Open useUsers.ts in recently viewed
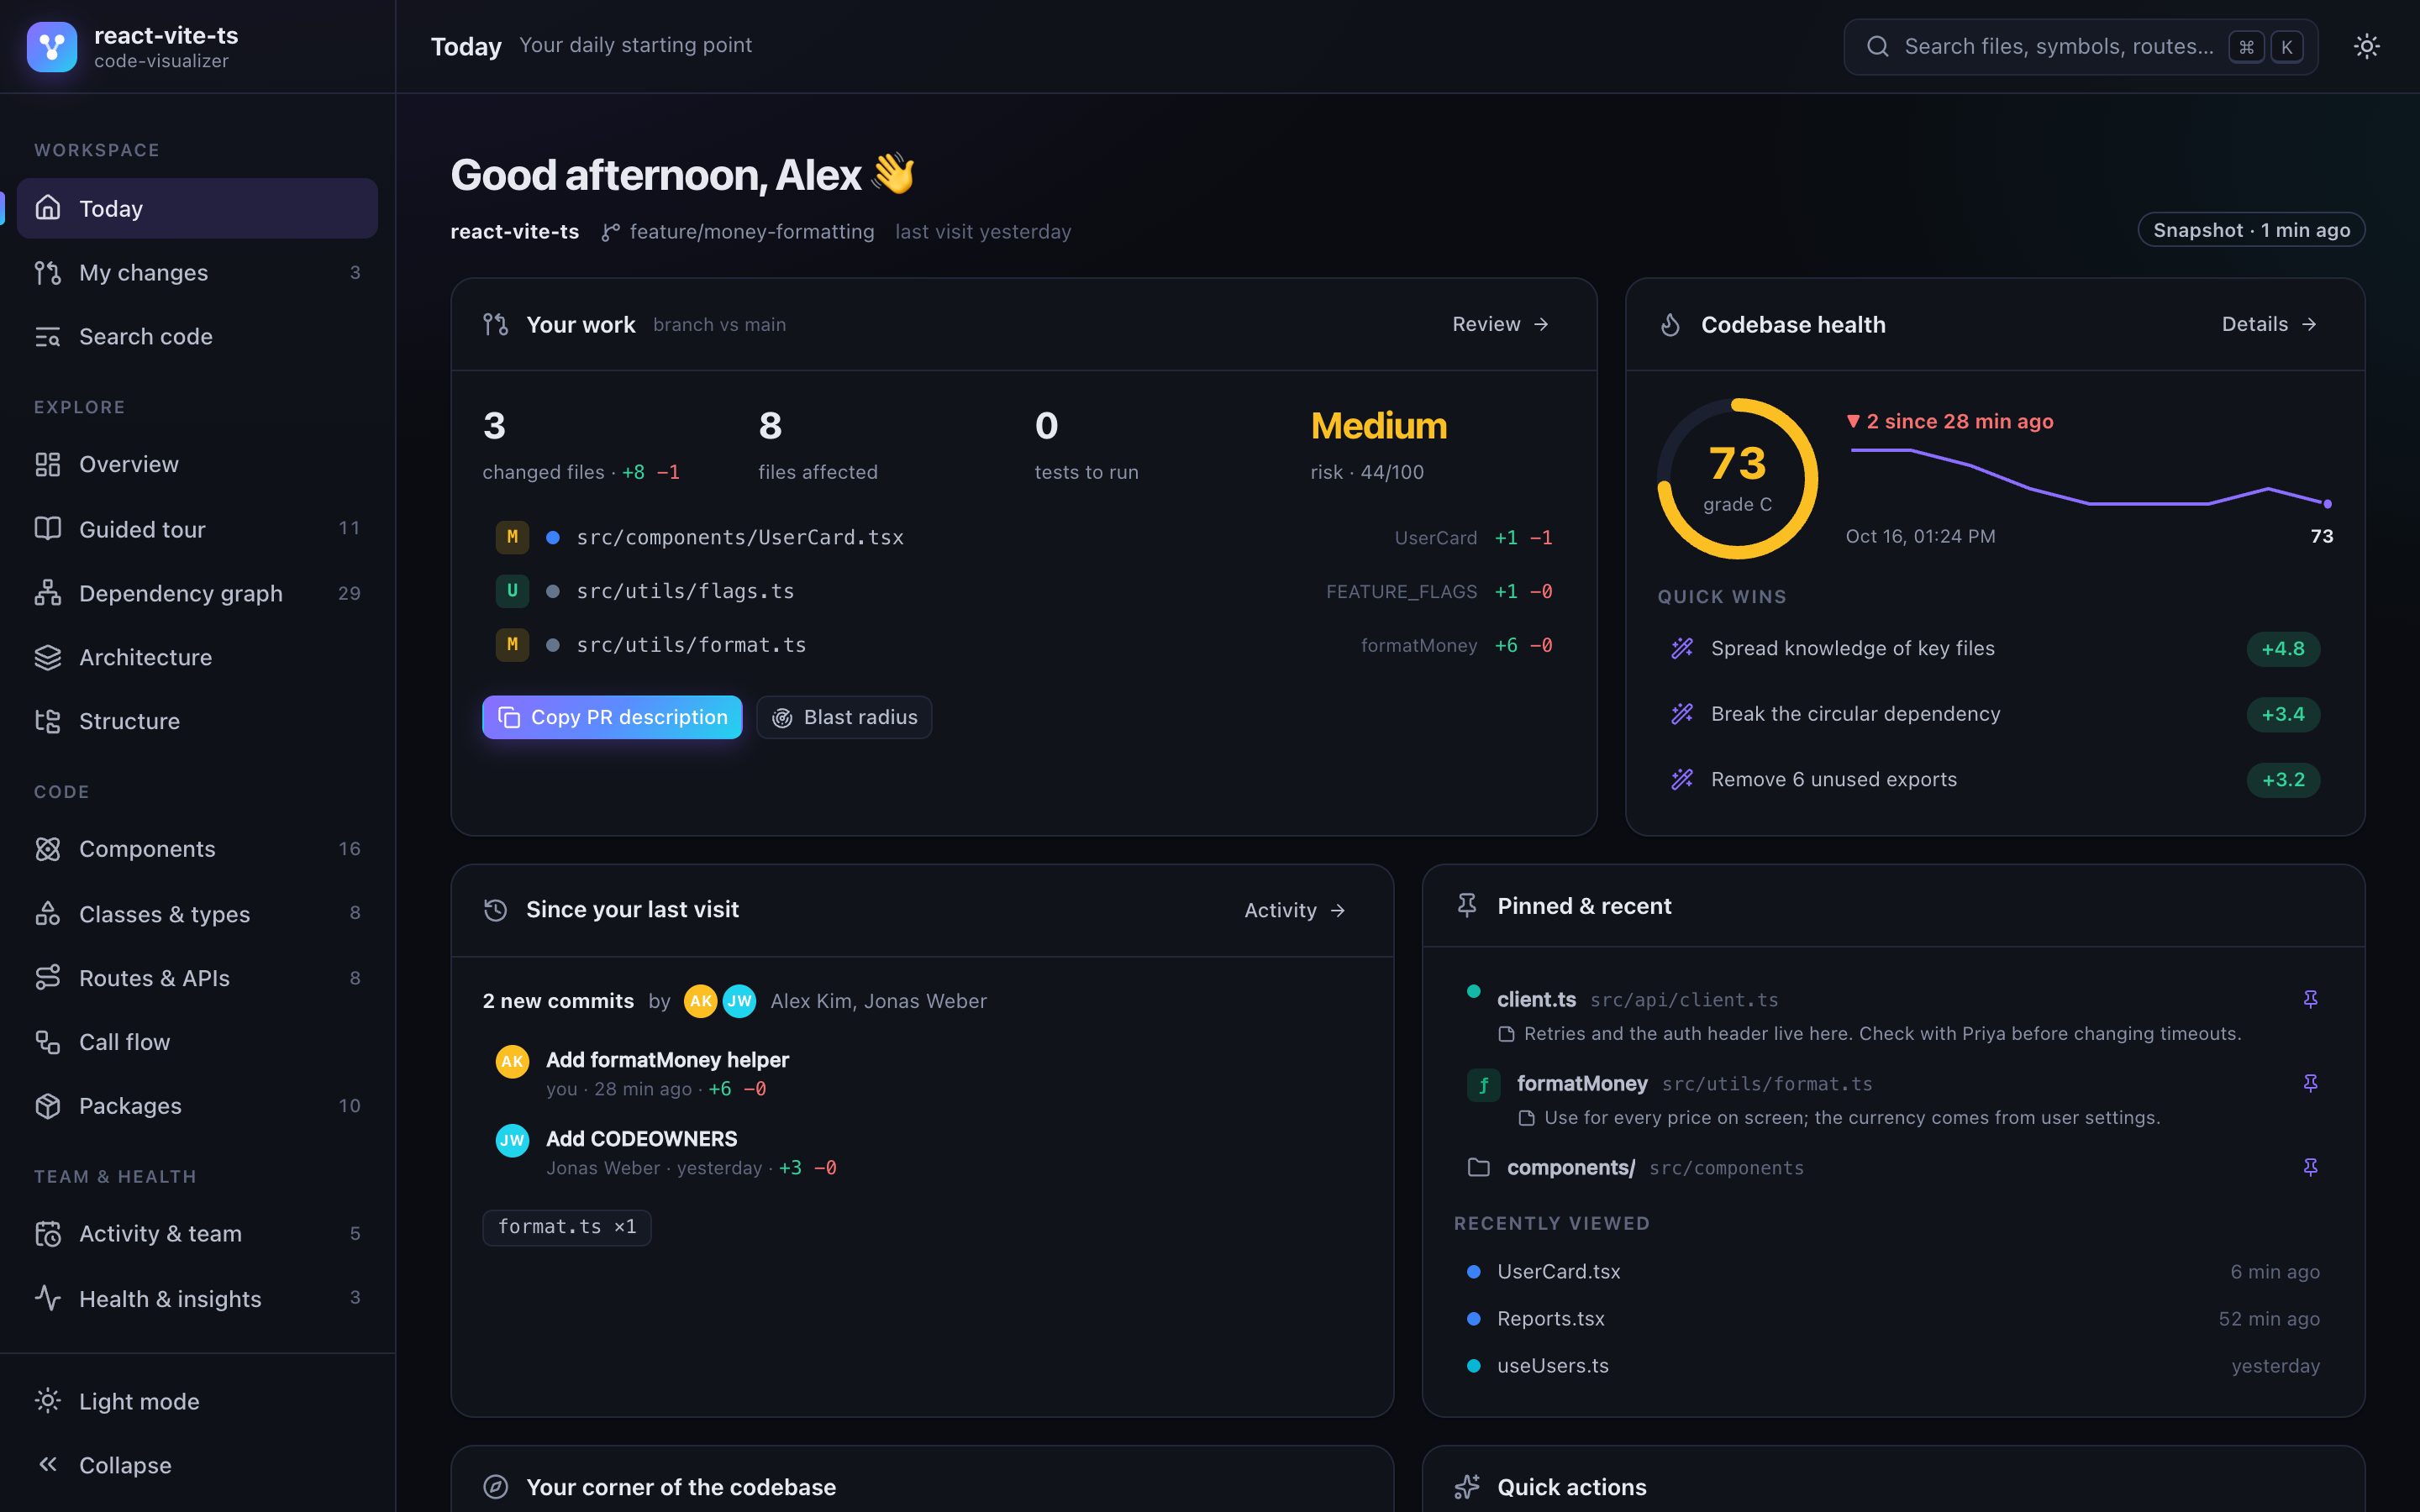This screenshot has width=2420, height=1512. pos(1893,1365)
